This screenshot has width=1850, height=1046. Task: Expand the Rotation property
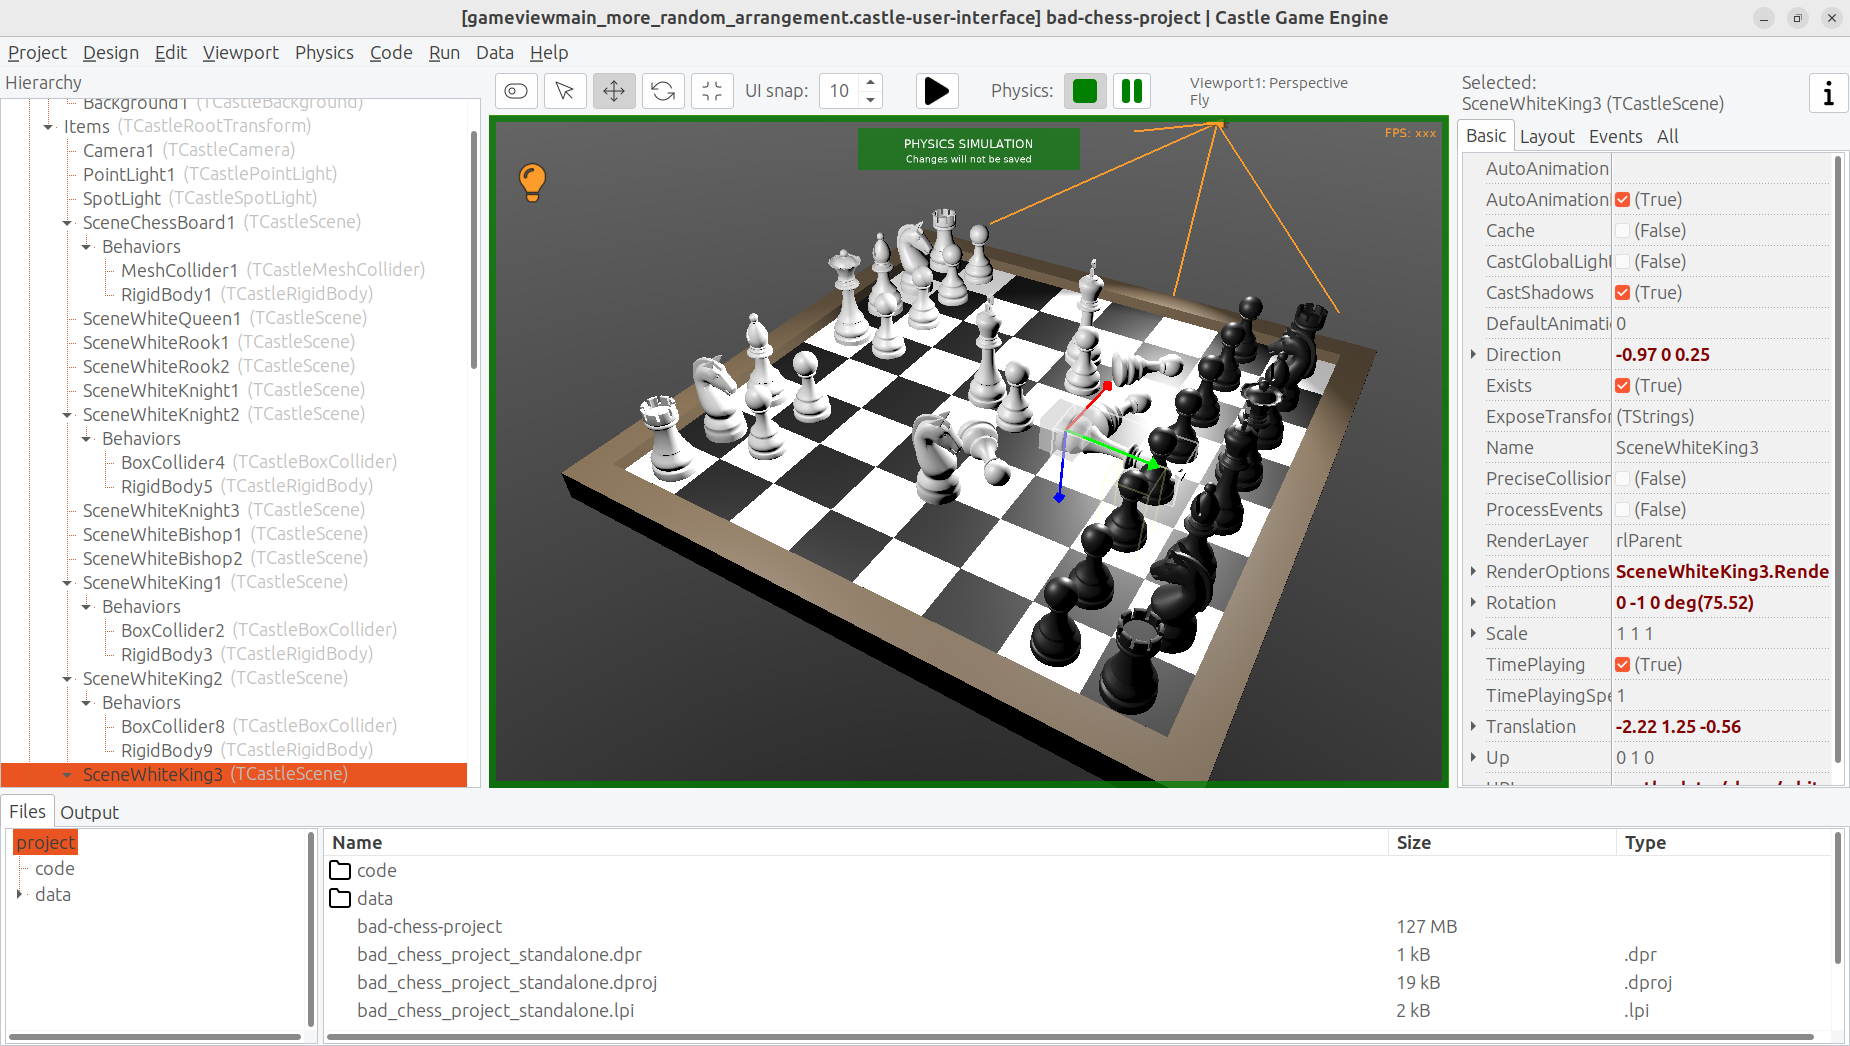[1473, 603]
